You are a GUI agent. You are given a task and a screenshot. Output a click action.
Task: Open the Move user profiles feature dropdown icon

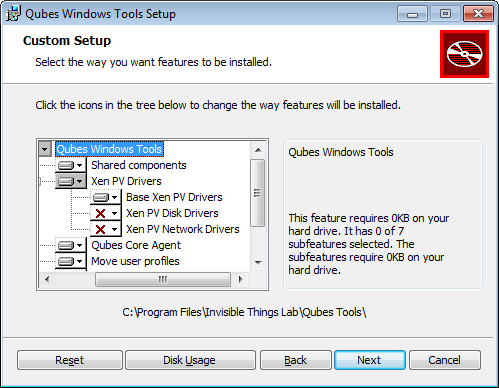tap(70, 261)
